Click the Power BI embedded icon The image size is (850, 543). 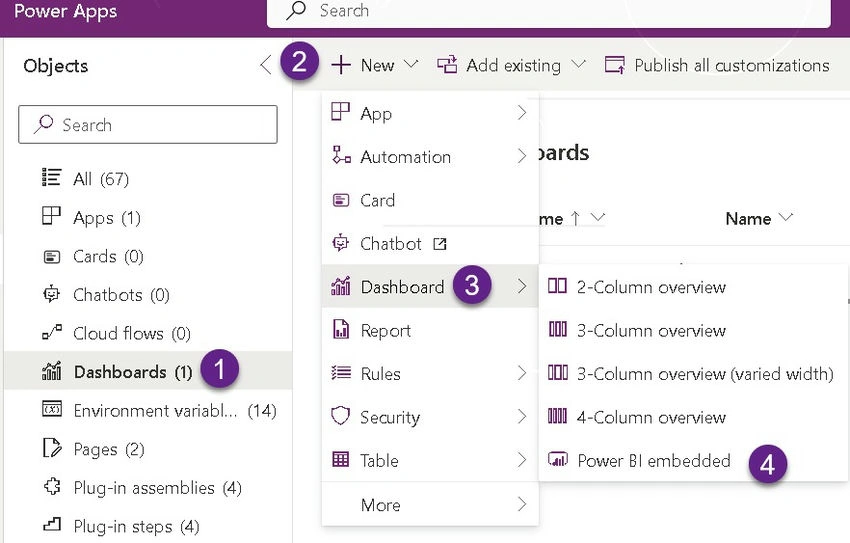point(558,460)
